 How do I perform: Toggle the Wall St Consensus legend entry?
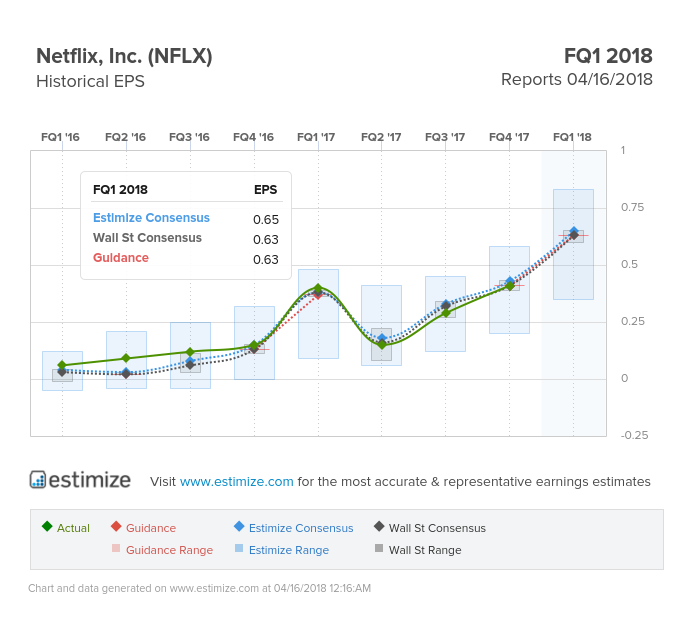coord(430,527)
